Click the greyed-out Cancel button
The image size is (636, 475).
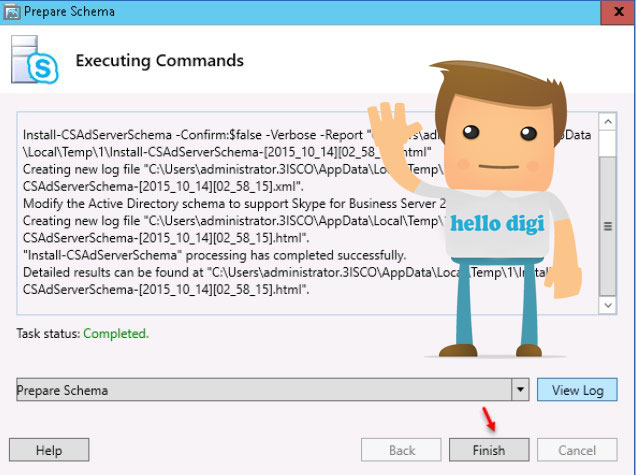577,449
